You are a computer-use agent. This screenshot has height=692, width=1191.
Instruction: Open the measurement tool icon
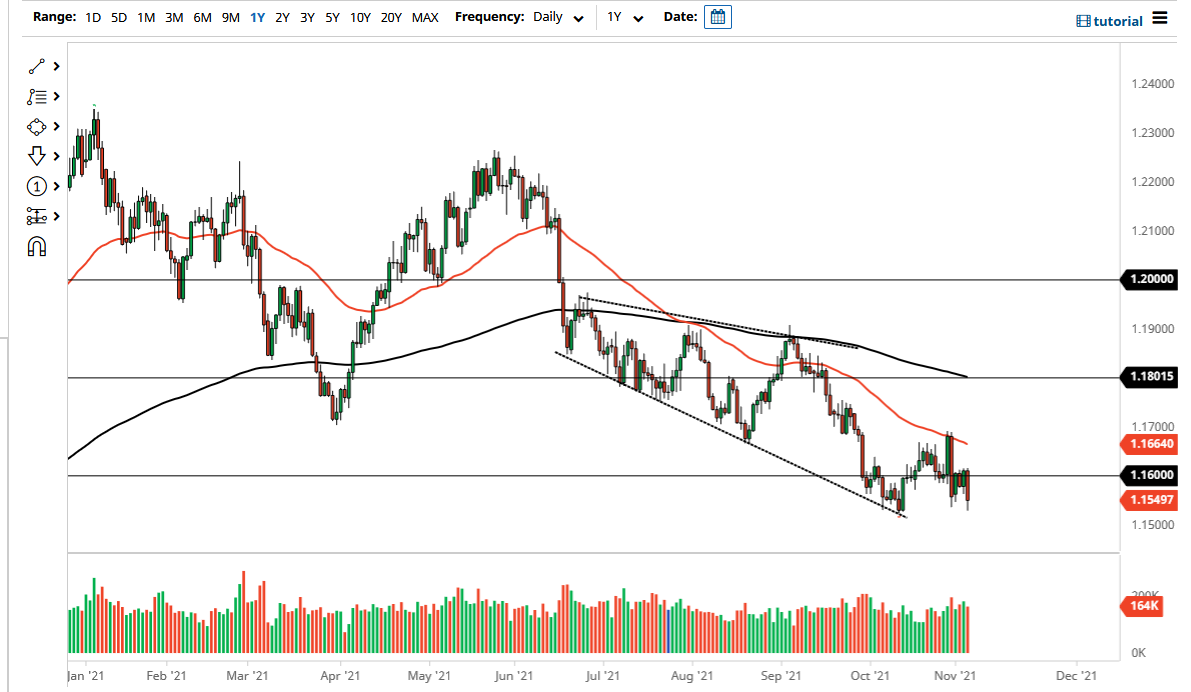click(x=37, y=216)
